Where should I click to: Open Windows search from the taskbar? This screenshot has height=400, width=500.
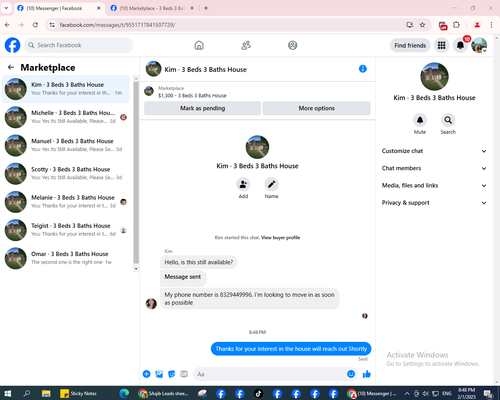pyautogui.click(x=27, y=393)
